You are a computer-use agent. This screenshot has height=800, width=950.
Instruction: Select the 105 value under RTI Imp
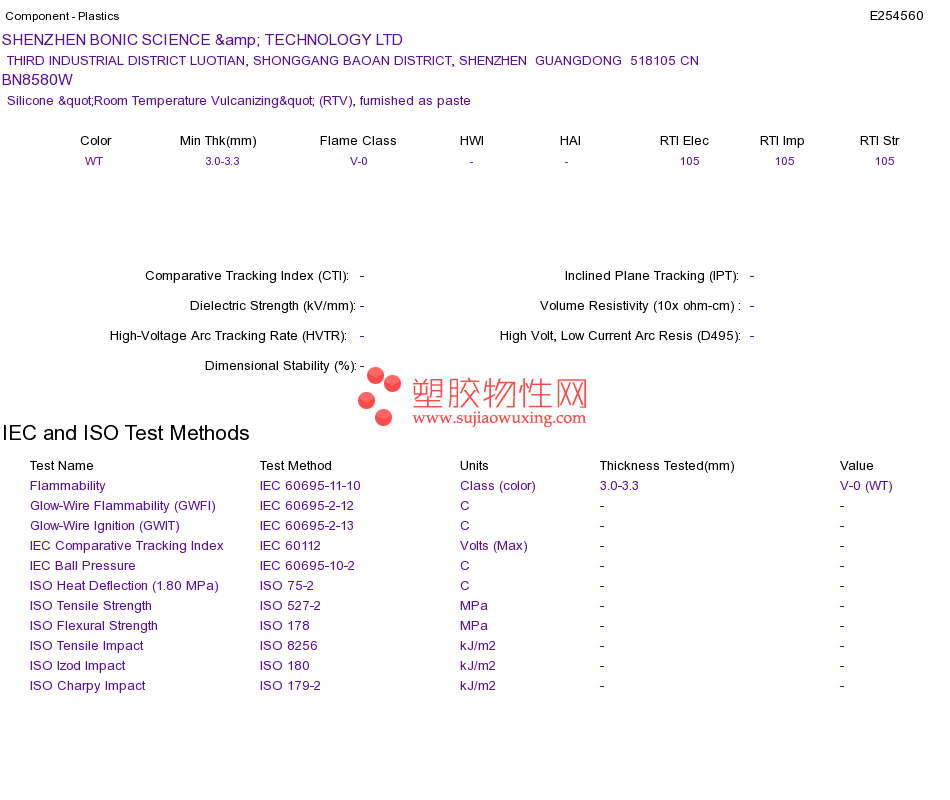[x=785, y=161]
